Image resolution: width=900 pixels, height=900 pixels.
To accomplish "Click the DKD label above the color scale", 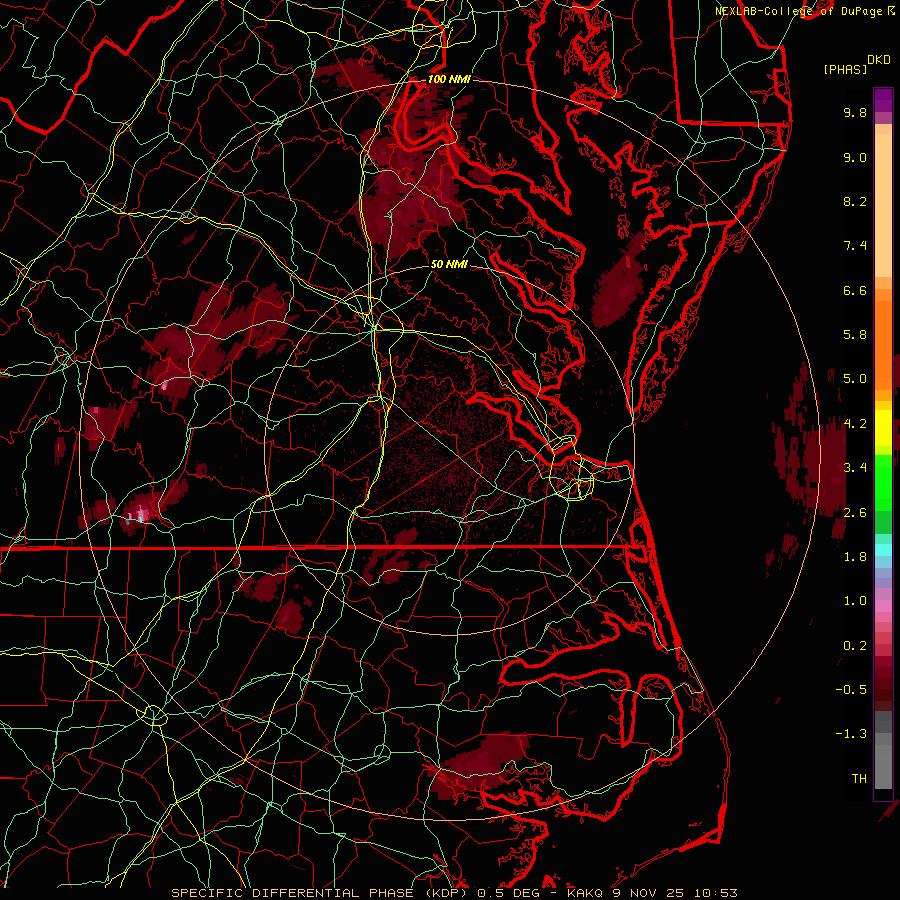I will (878, 60).
